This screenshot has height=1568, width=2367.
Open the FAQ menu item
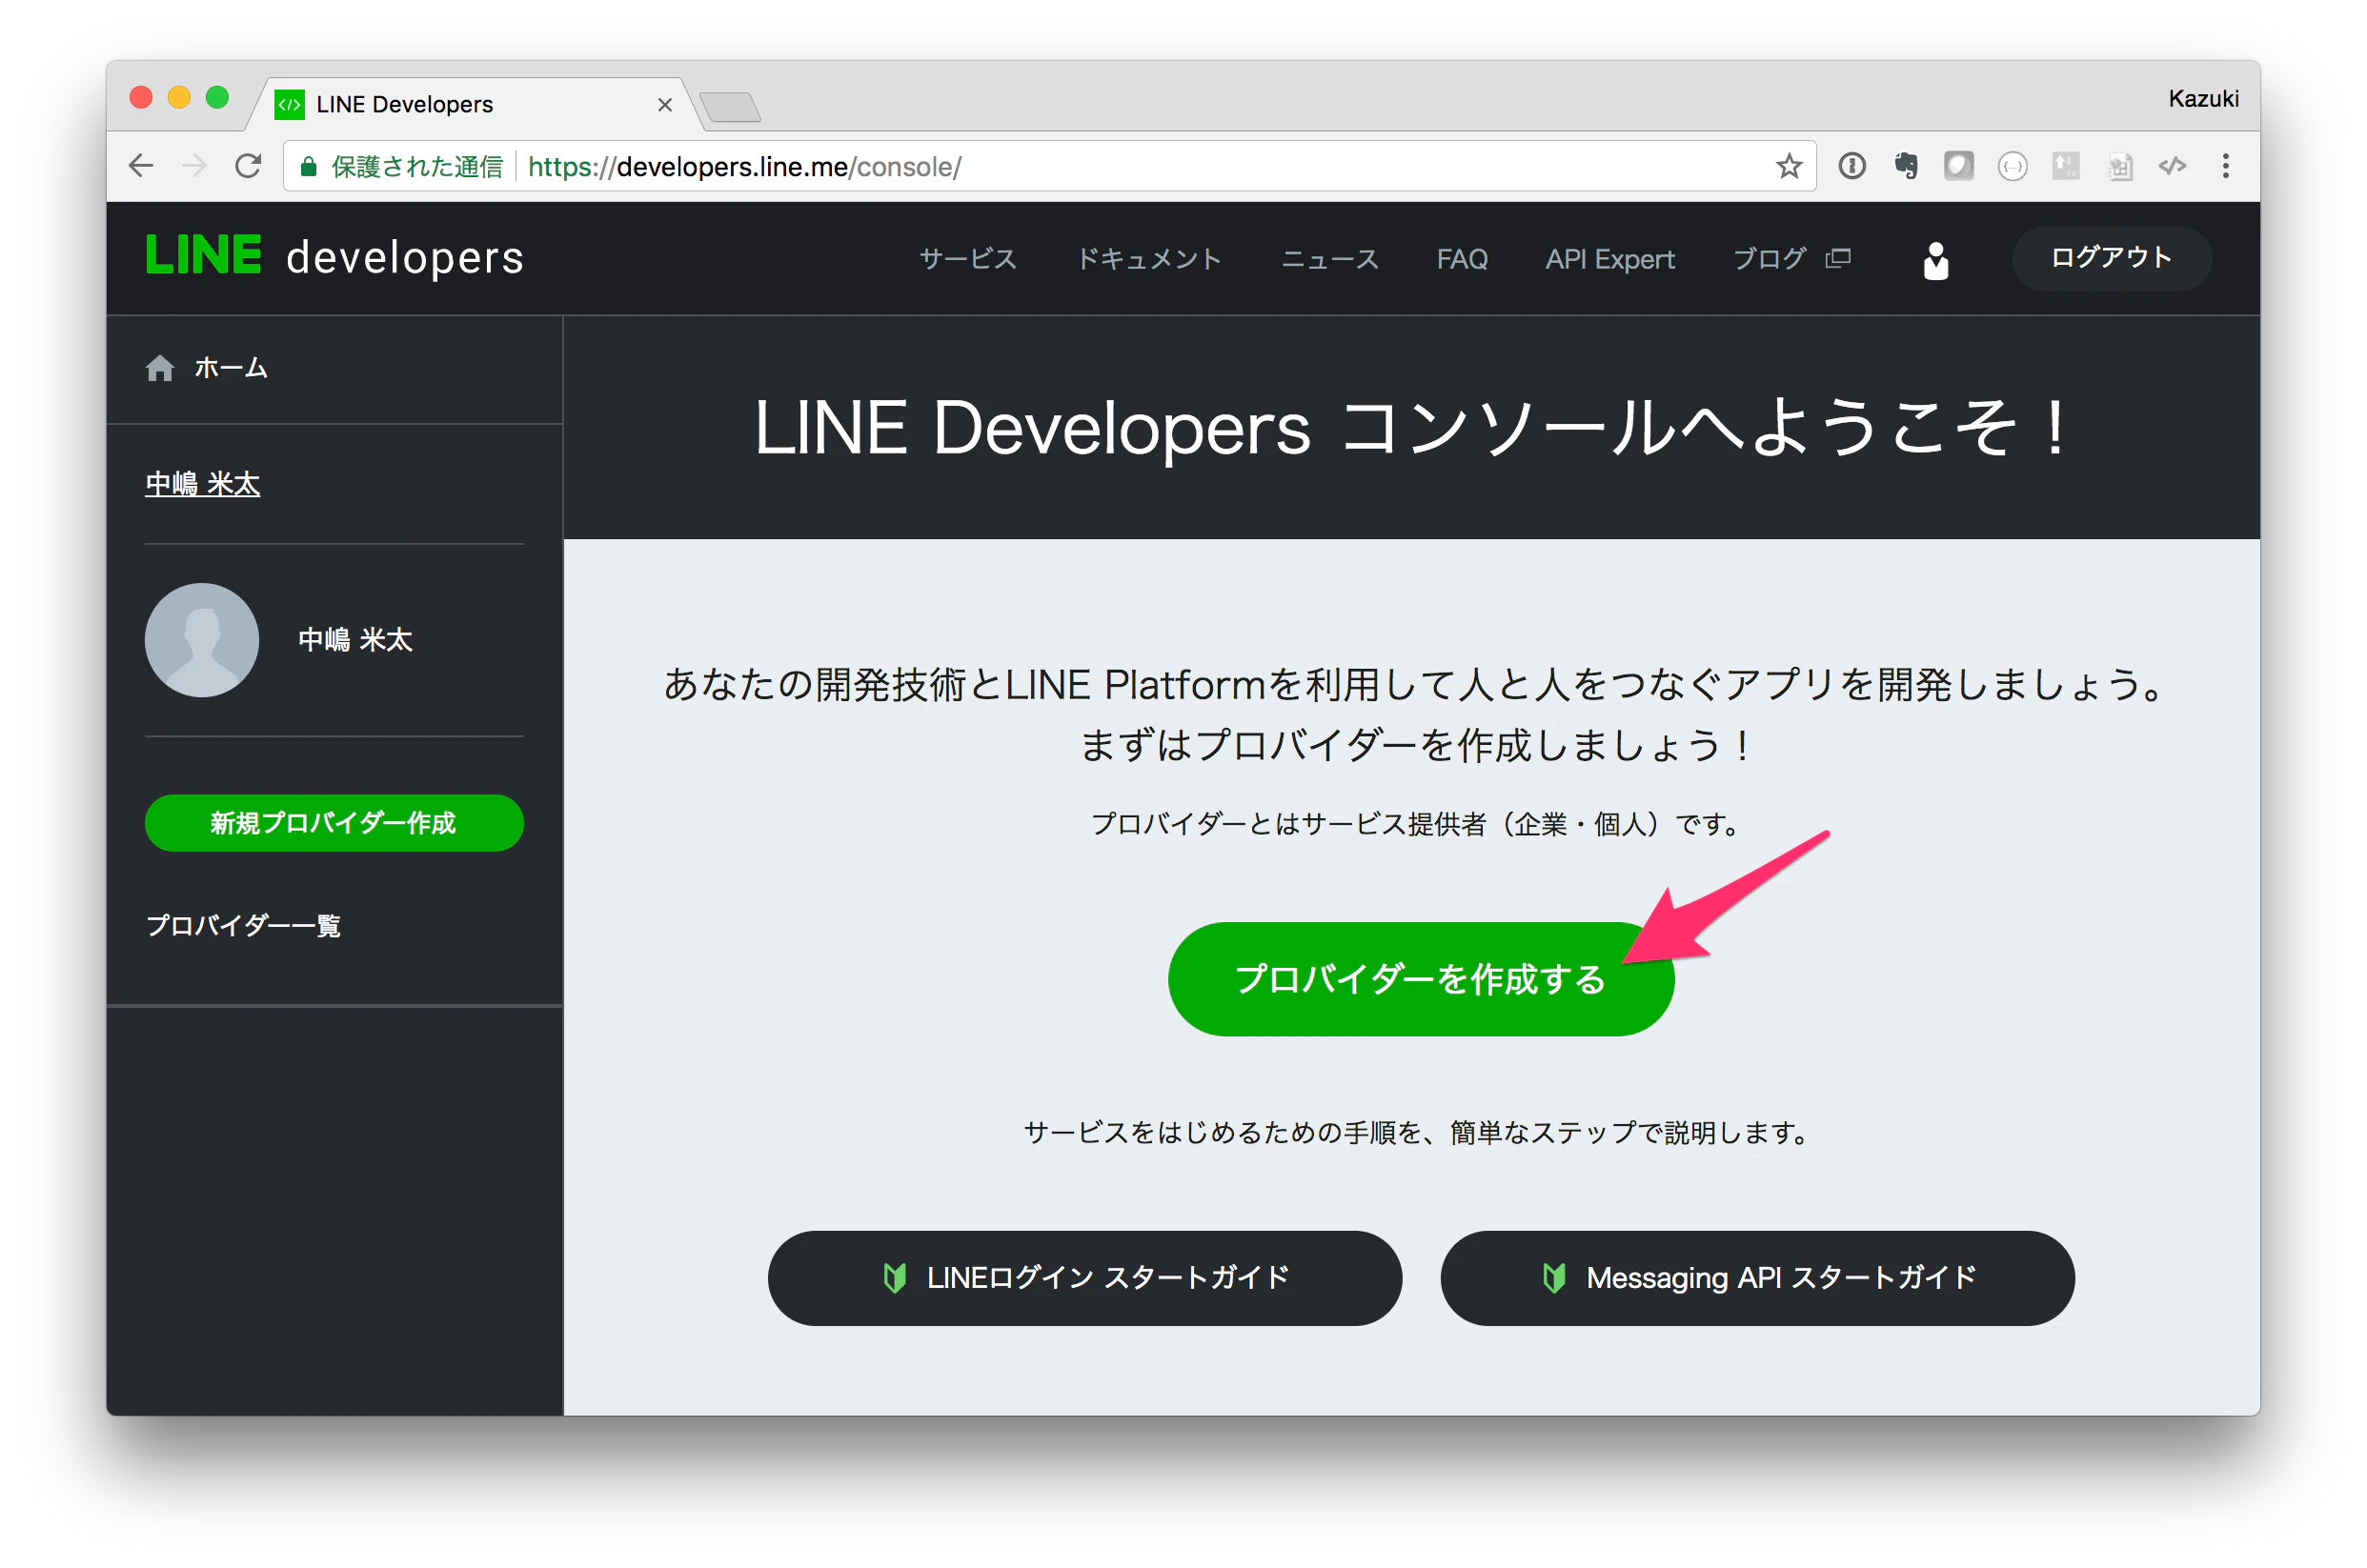click(x=1462, y=259)
